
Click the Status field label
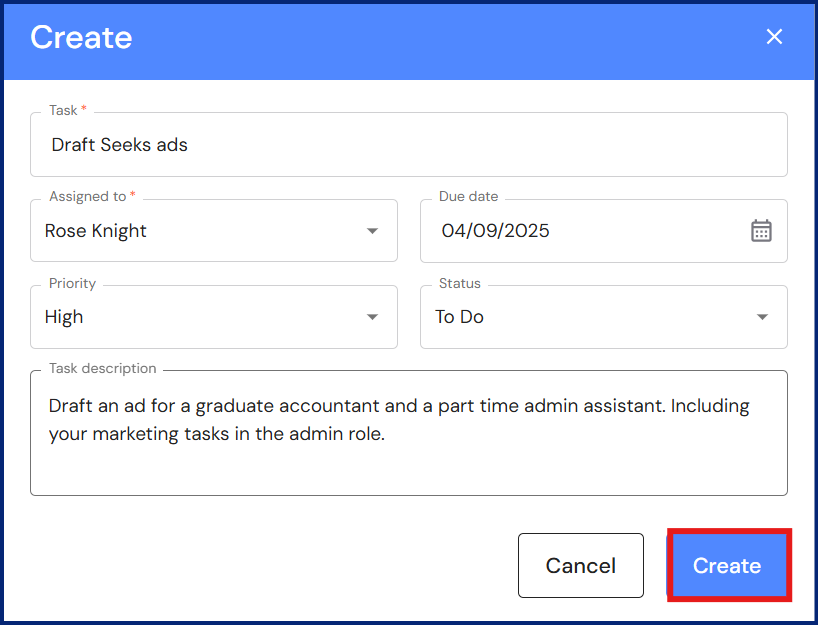(459, 283)
